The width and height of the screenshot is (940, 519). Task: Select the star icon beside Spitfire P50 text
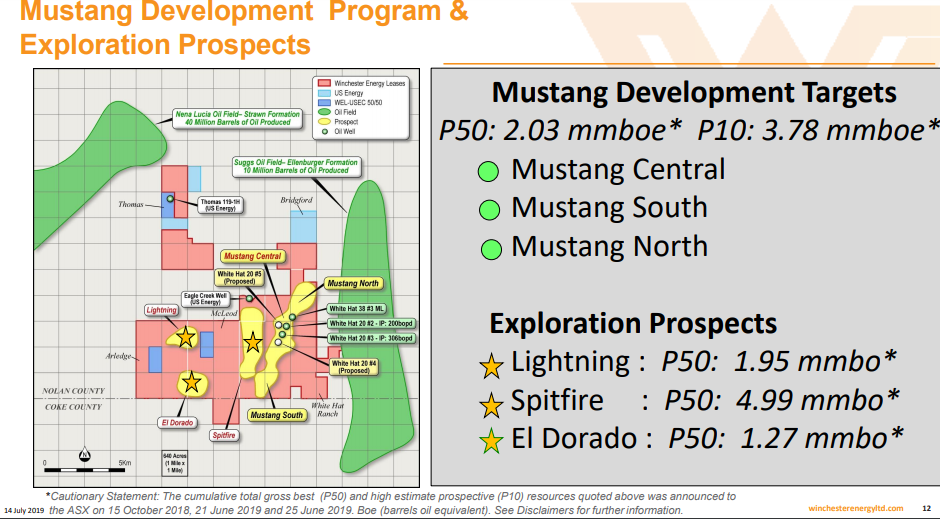tap(491, 405)
